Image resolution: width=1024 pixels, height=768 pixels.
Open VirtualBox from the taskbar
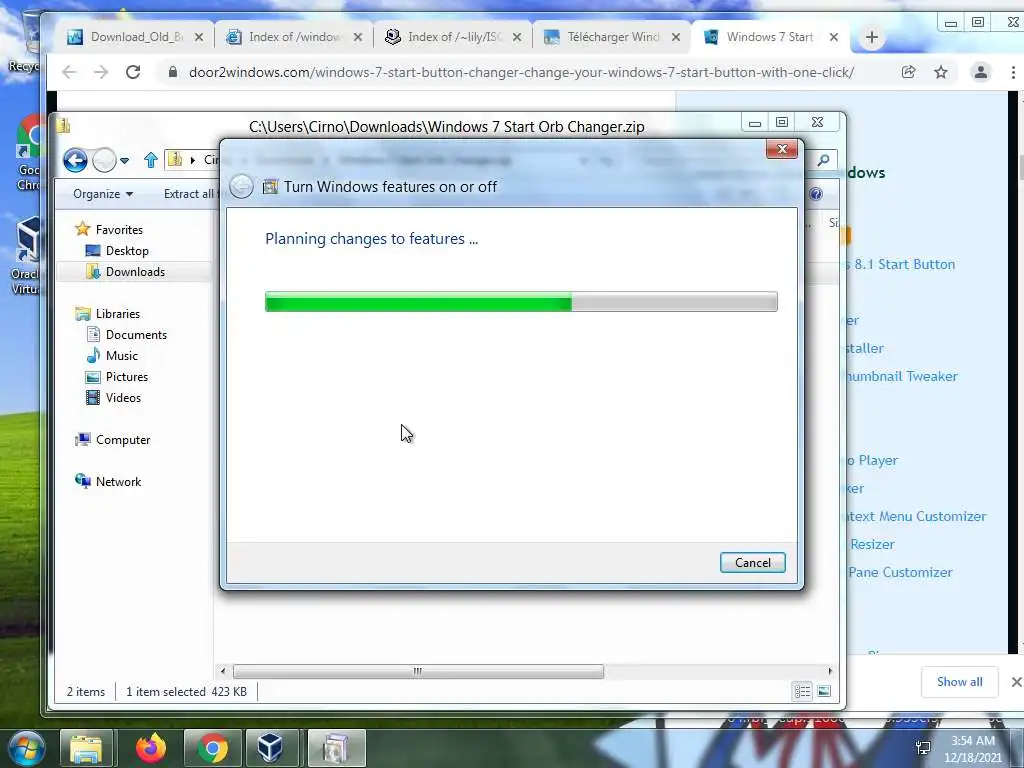point(270,748)
